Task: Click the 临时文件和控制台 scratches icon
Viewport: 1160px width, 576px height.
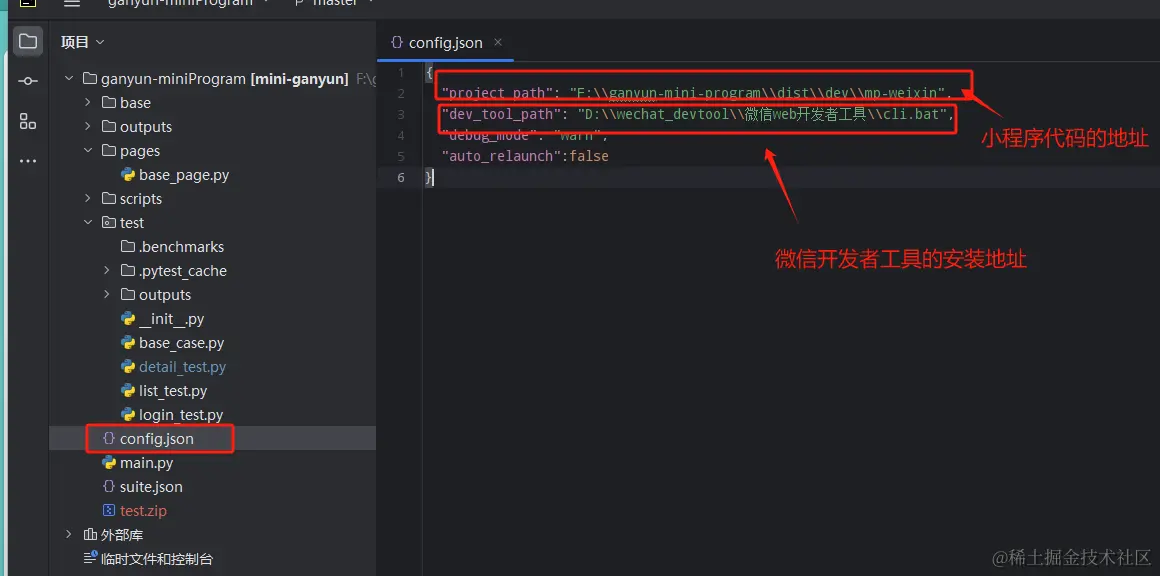Action: tap(90, 558)
